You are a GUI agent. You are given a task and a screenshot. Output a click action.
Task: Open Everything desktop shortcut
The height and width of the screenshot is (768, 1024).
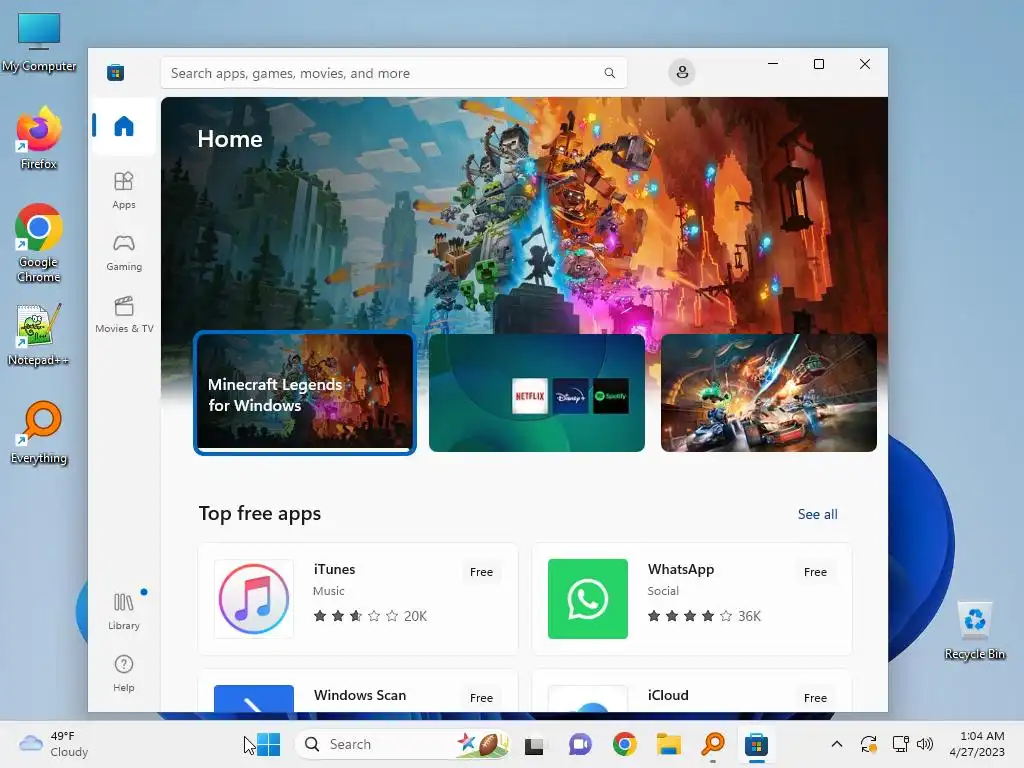[39, 432]
